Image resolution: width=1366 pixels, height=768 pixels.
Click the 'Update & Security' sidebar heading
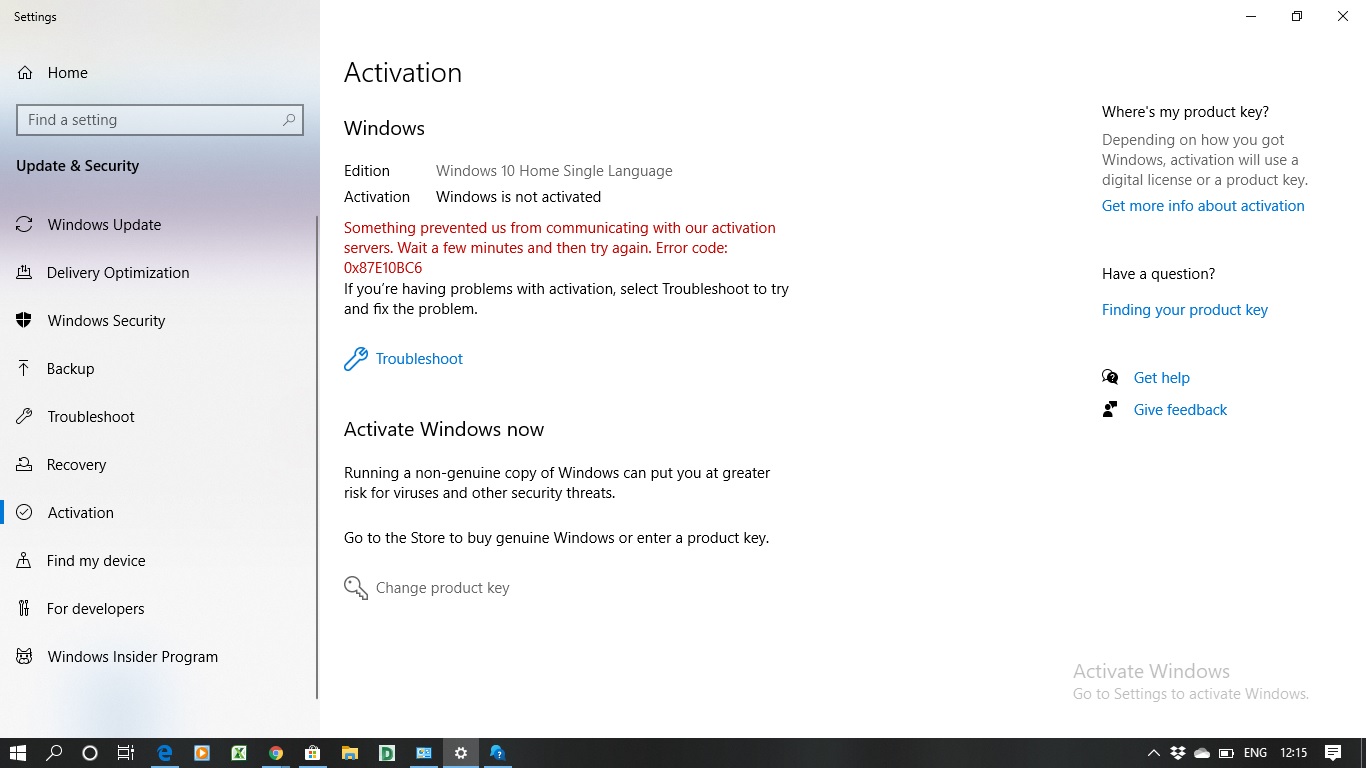click(x=77, y=166)
